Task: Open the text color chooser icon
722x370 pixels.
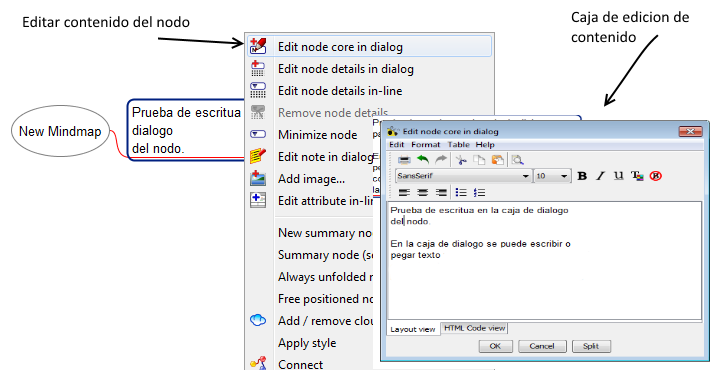Action: (x=637, y=176)
